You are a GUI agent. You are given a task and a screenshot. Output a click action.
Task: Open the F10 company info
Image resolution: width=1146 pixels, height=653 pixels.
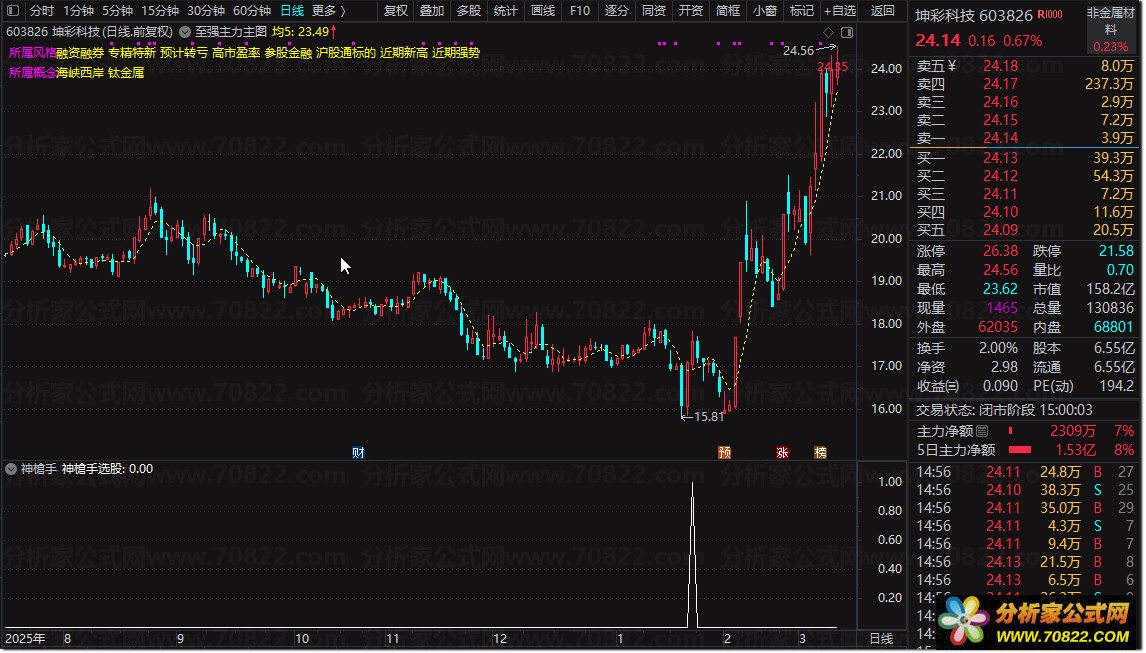[x=580, y=10]
